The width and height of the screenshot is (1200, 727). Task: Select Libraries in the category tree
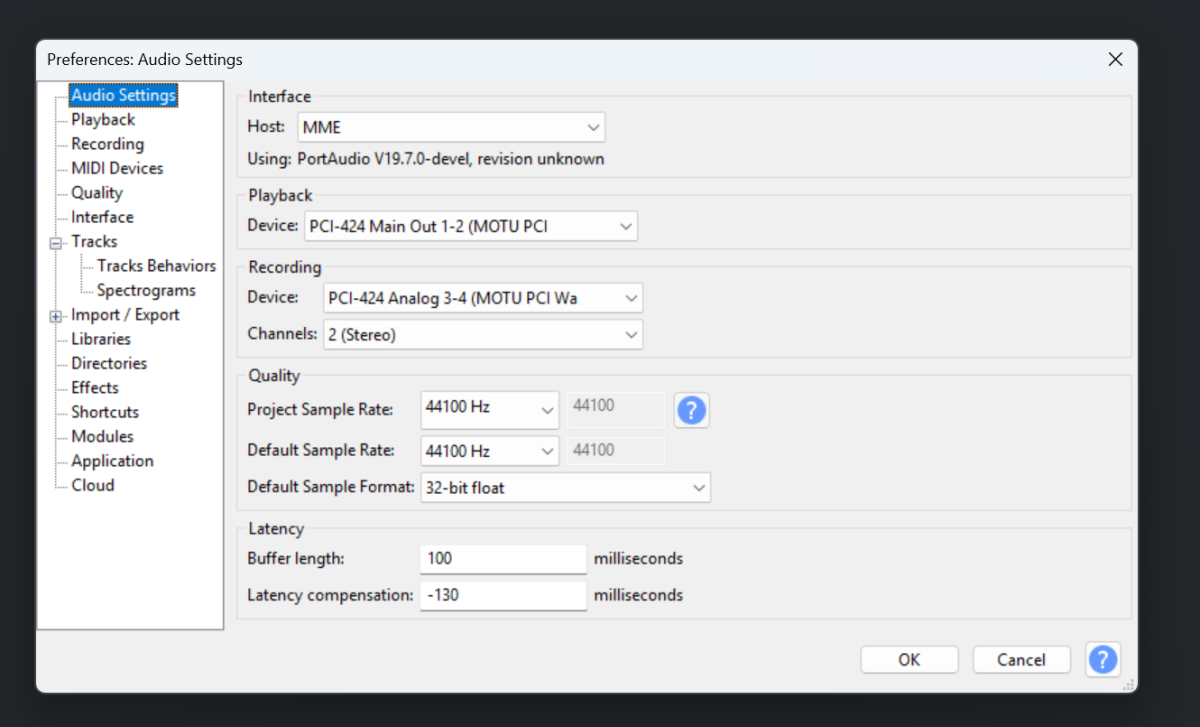[101, 339]
